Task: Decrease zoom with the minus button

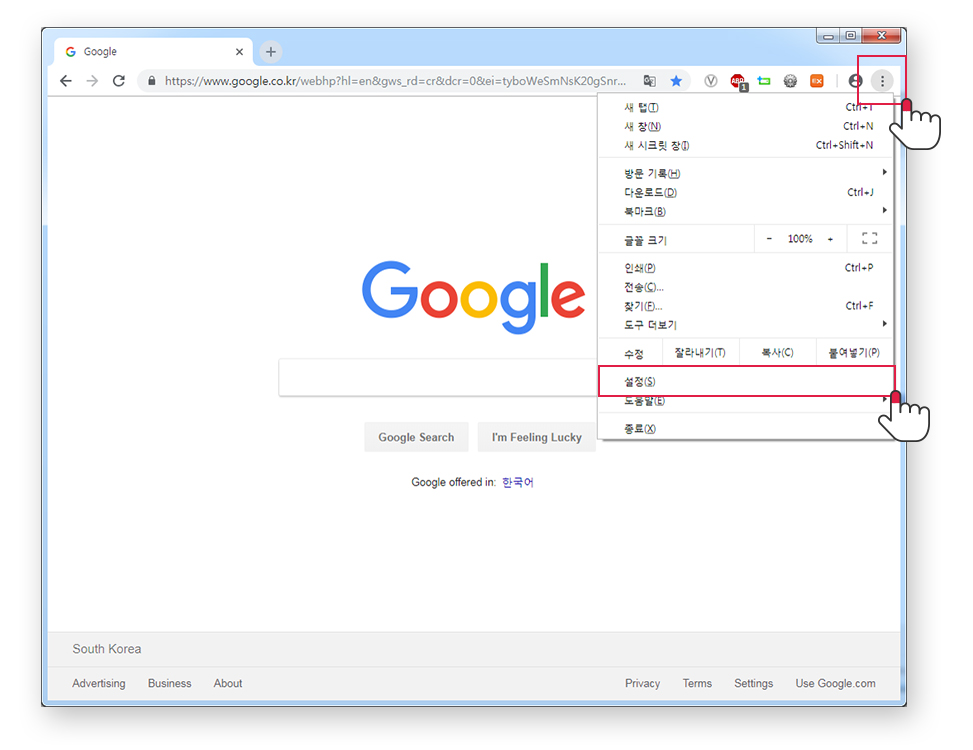Action: pyautogui.click(x=769, y=239)
